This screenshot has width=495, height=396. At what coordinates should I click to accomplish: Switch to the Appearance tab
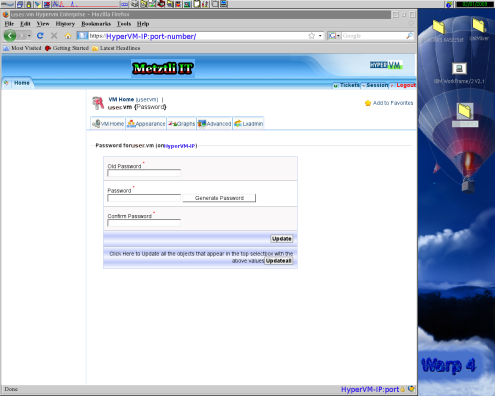tap(146, 124)
